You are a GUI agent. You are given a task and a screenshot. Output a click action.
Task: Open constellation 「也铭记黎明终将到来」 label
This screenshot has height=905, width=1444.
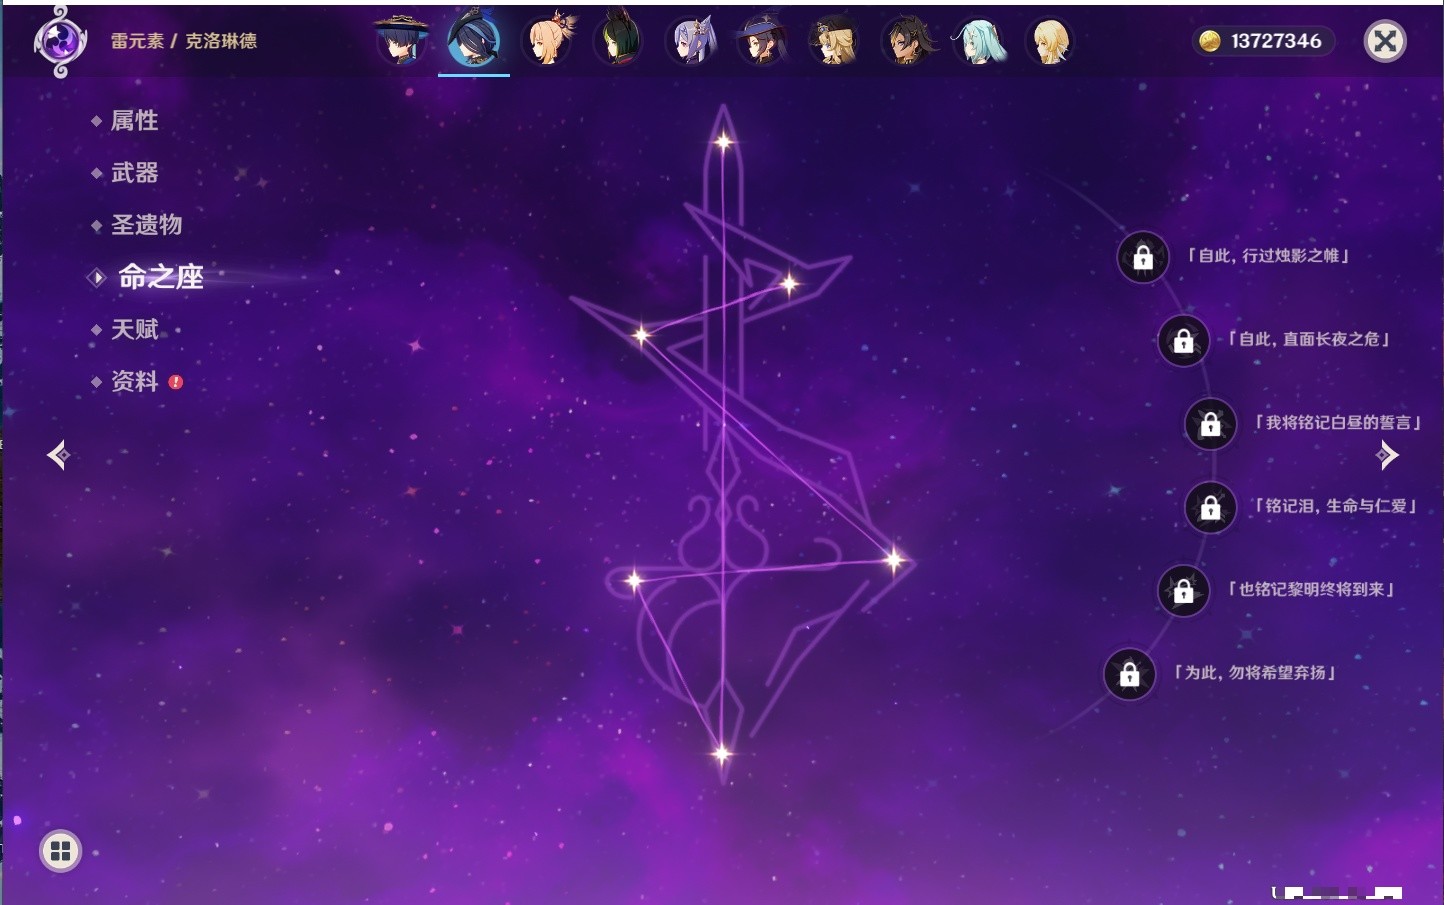1311,589
